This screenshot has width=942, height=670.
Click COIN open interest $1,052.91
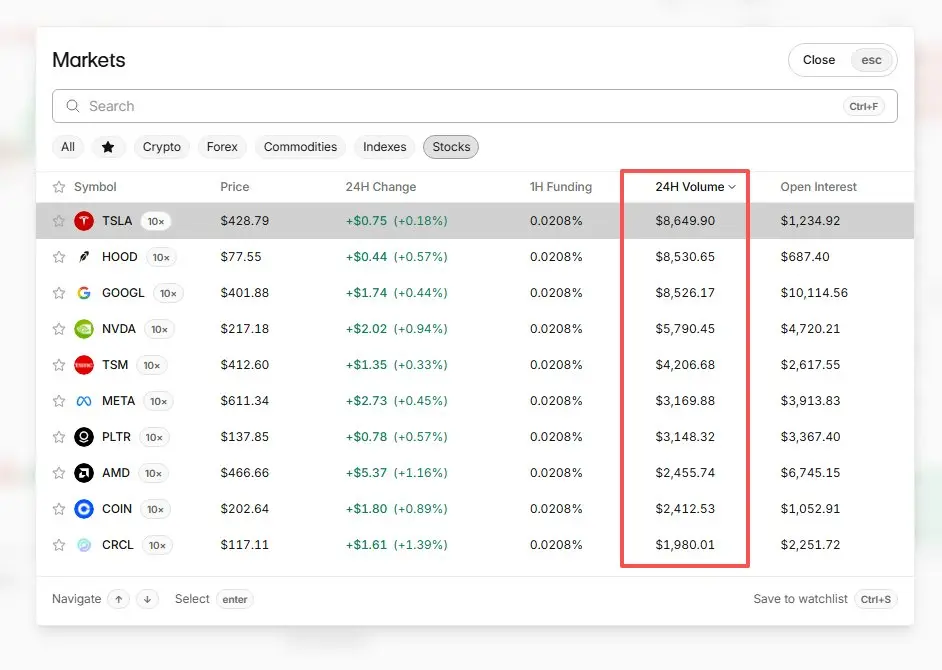[810, 509]
